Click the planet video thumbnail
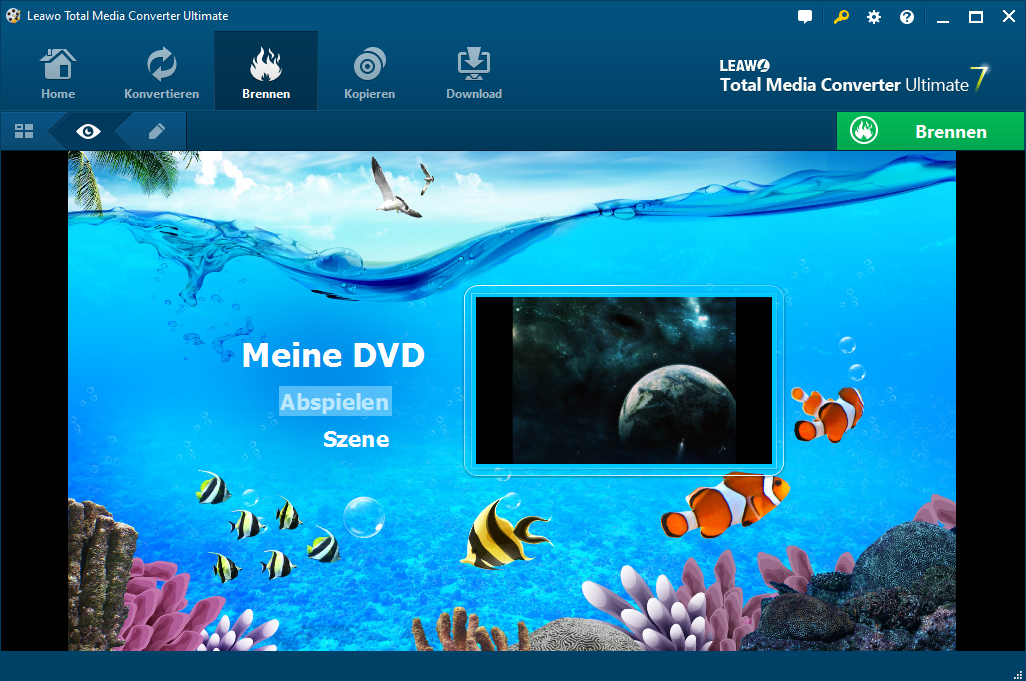Viewport: 1026px width, 681px height. [624, 380]
